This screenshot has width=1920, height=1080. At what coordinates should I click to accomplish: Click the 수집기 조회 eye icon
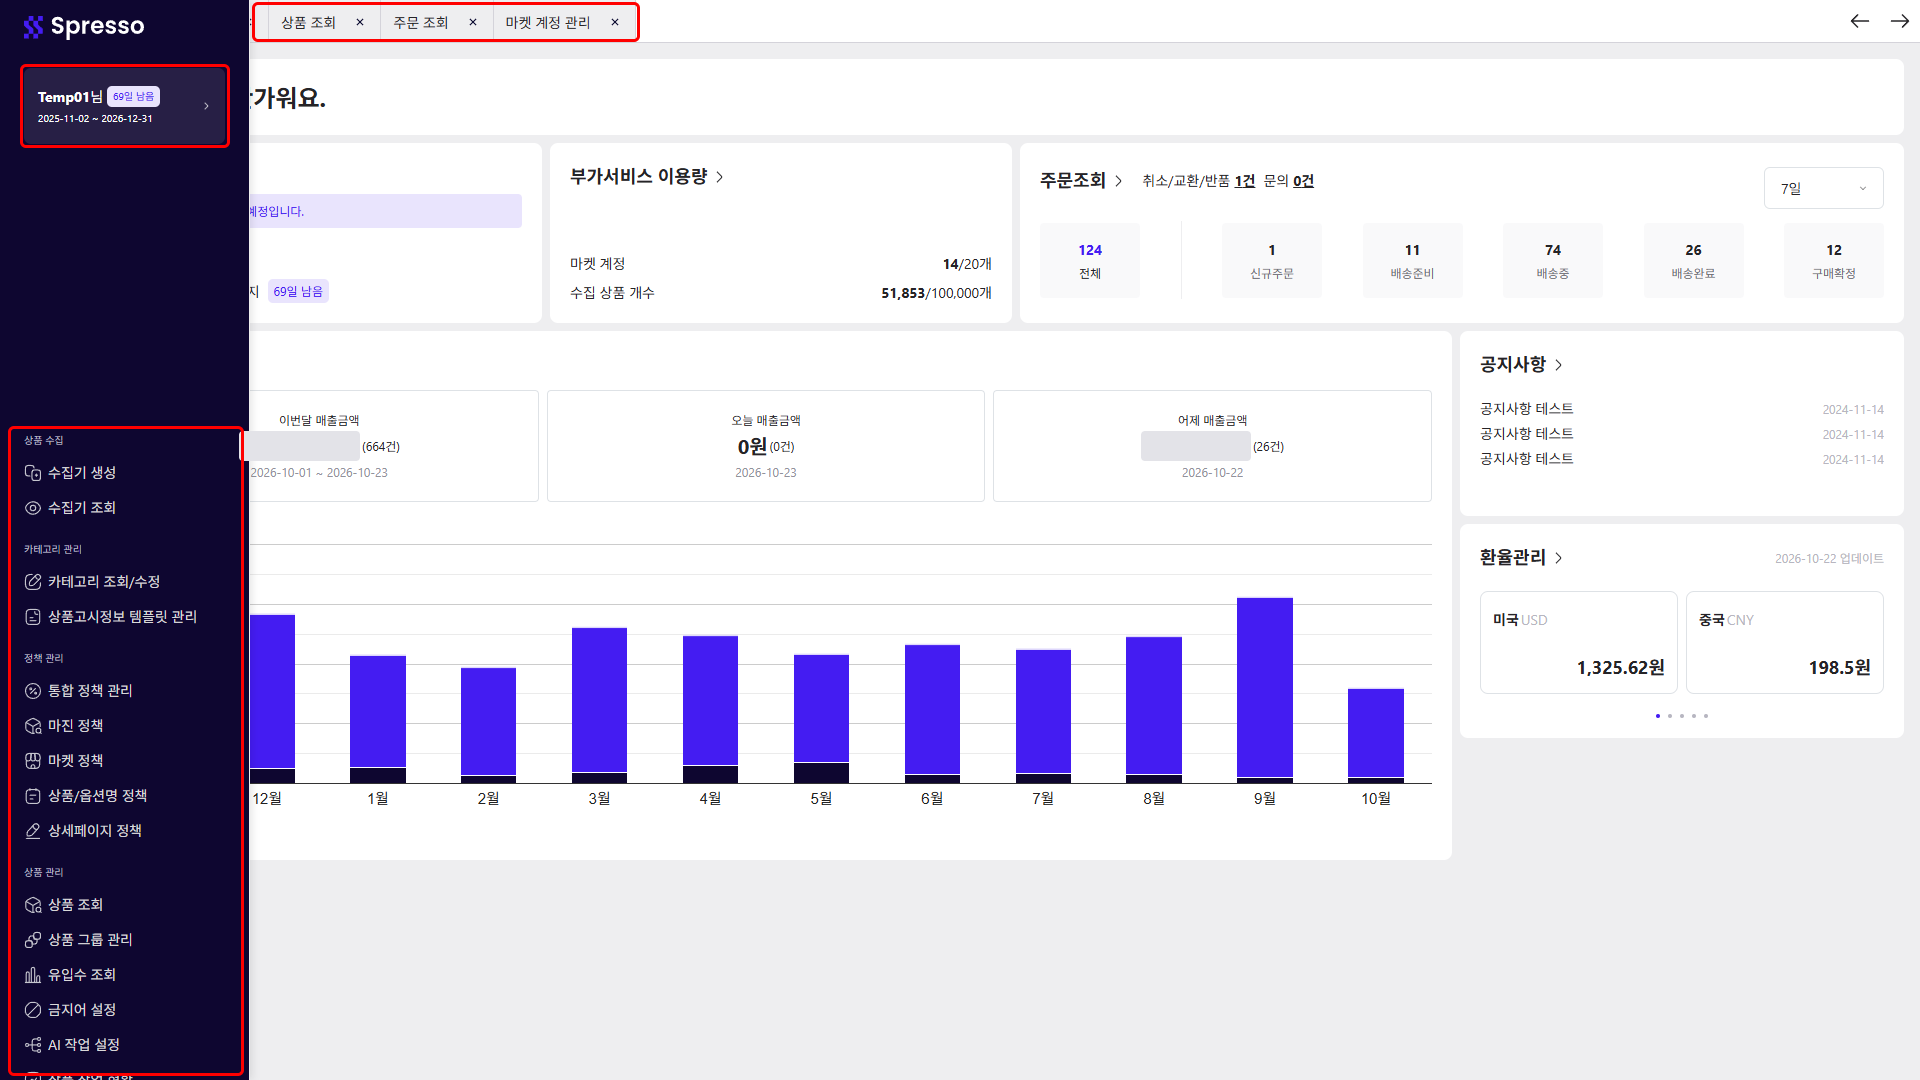point(33,508)
